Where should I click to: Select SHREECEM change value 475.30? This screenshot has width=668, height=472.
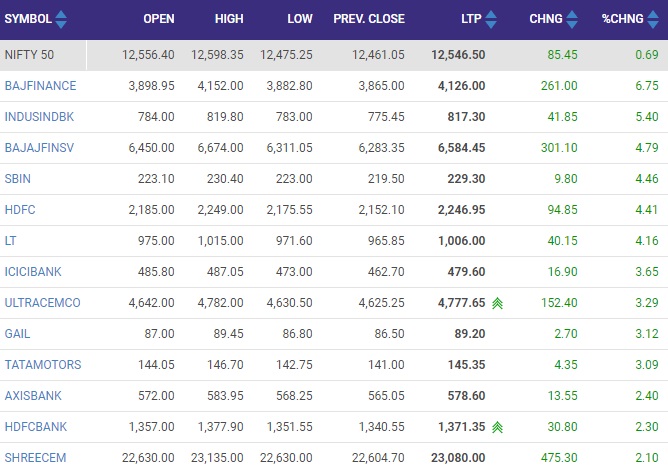(x=559, y=458)
